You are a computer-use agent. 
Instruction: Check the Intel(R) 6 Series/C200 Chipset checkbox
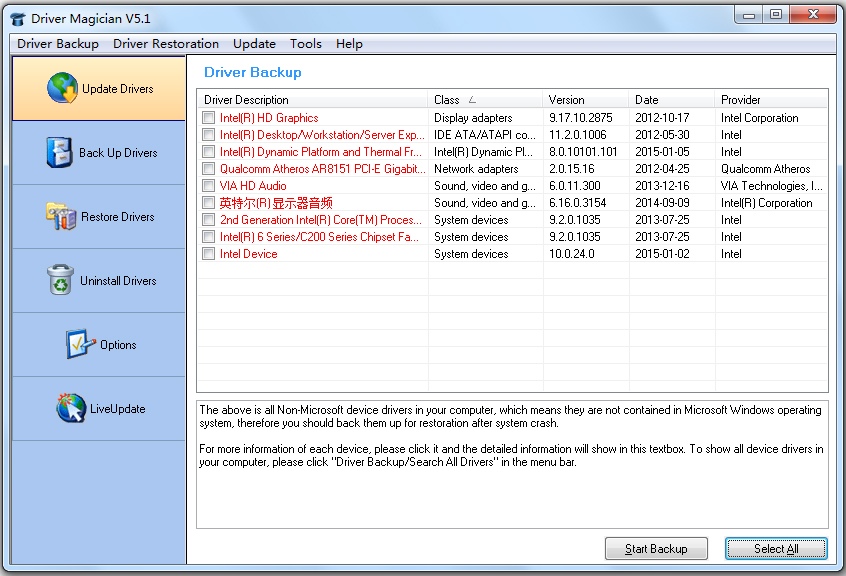[208, 236]
